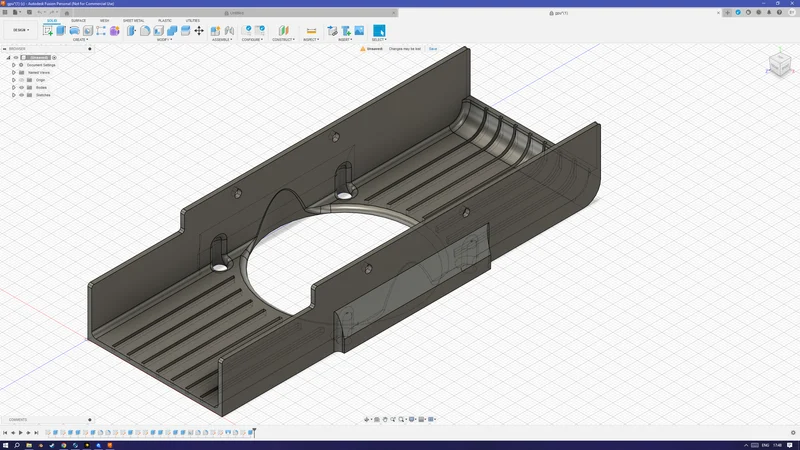The height and width of the screenshot is (450, 800).
Task: Open the Construct dropdown menu
Action: (x=283, y=40)
